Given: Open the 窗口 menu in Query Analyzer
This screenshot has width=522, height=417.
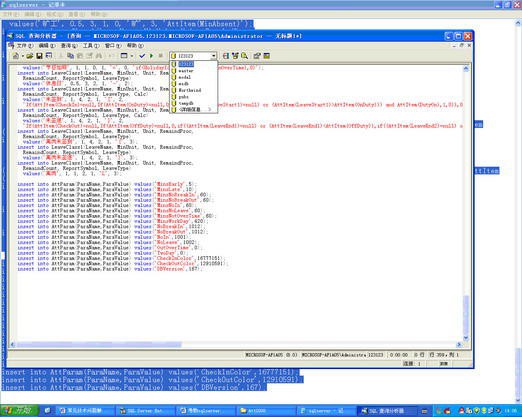Looking at the screenshot, I should 113,46.
